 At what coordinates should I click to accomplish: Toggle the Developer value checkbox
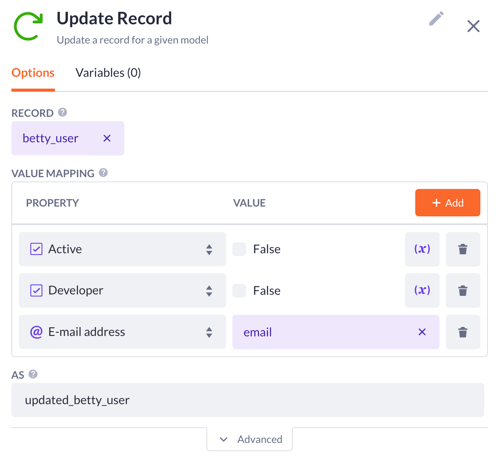[x=239, y=290]
